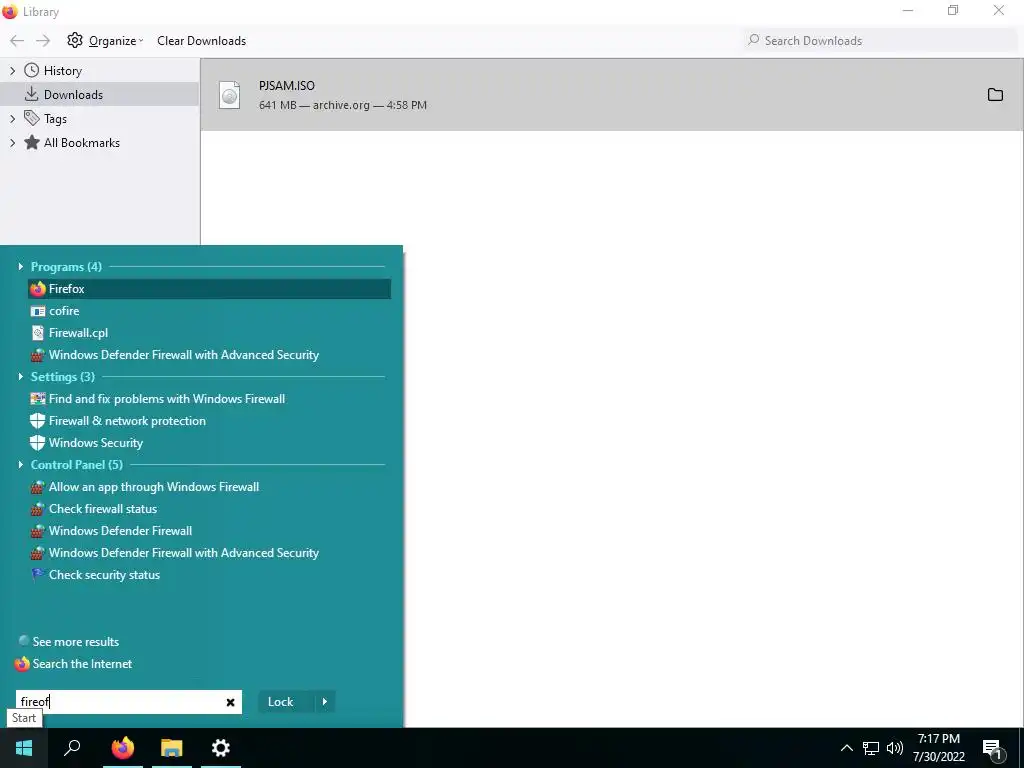Click the Firewall.cpl file icon

click(38, 333)
